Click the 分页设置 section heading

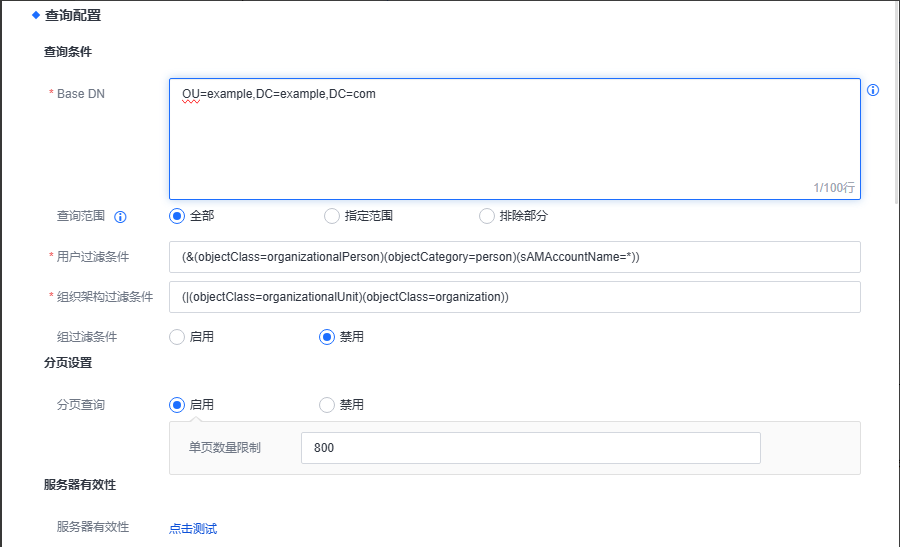[68, 363]
